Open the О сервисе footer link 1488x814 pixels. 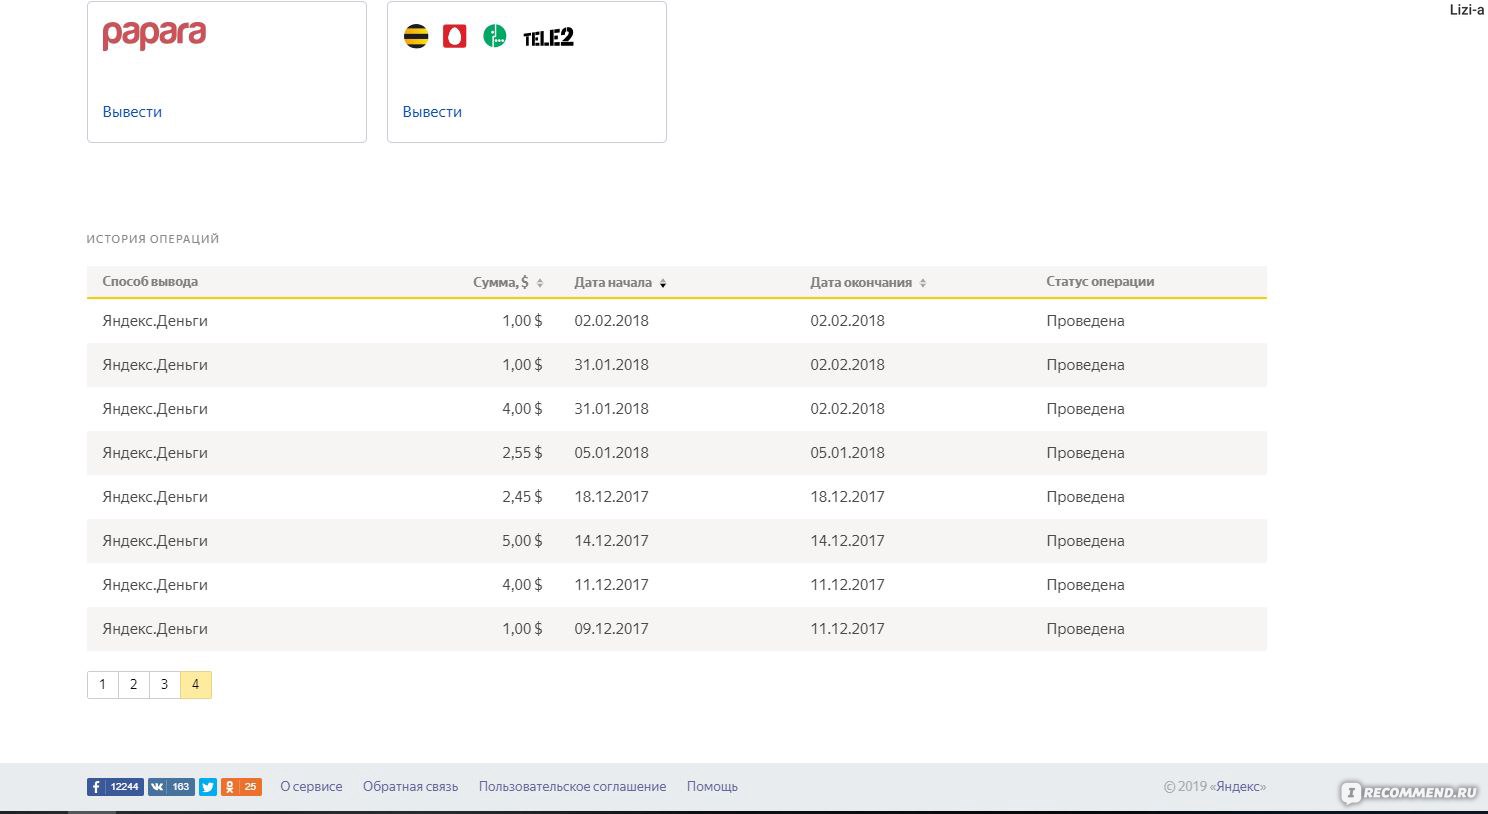(x=311, y=787)
